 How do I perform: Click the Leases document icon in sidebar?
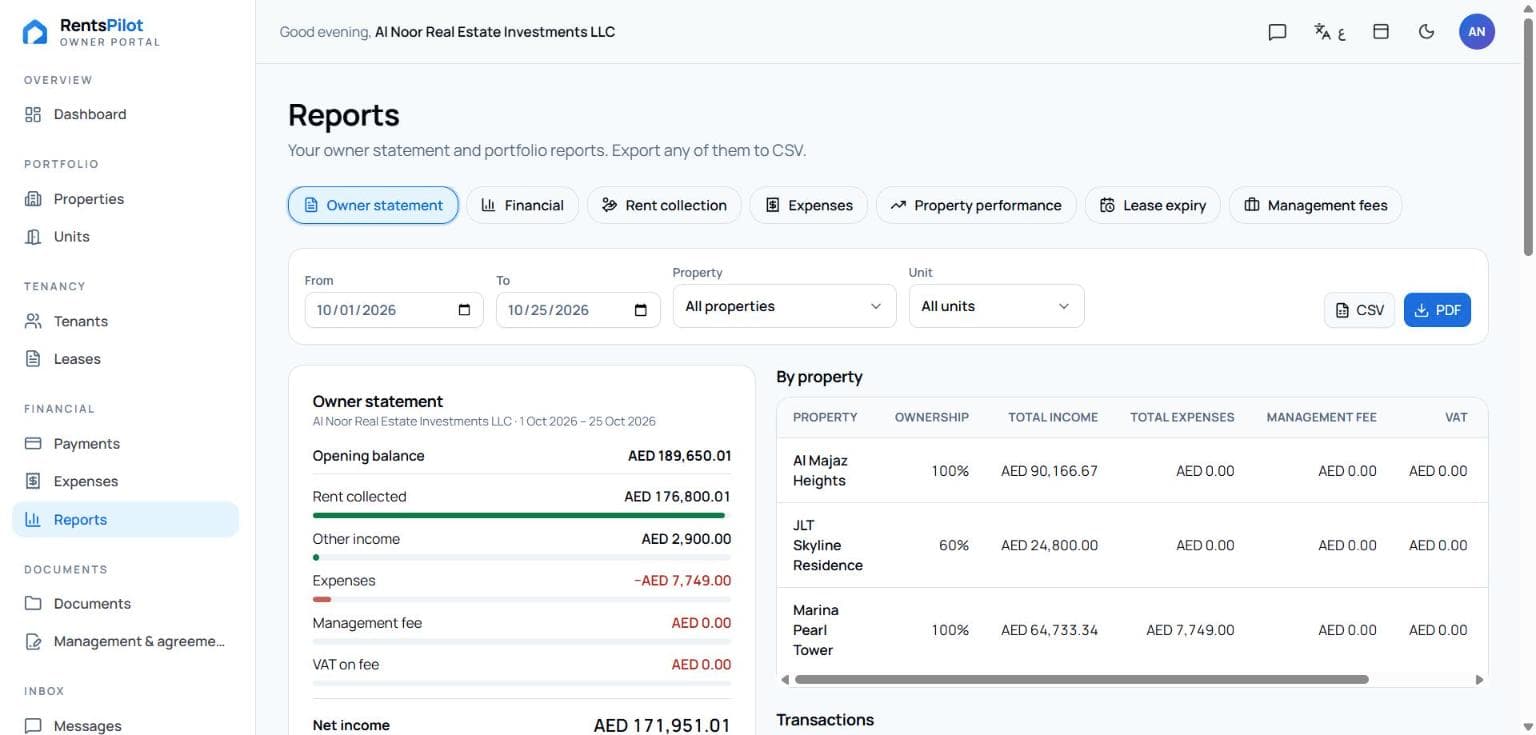coord(33,359)
